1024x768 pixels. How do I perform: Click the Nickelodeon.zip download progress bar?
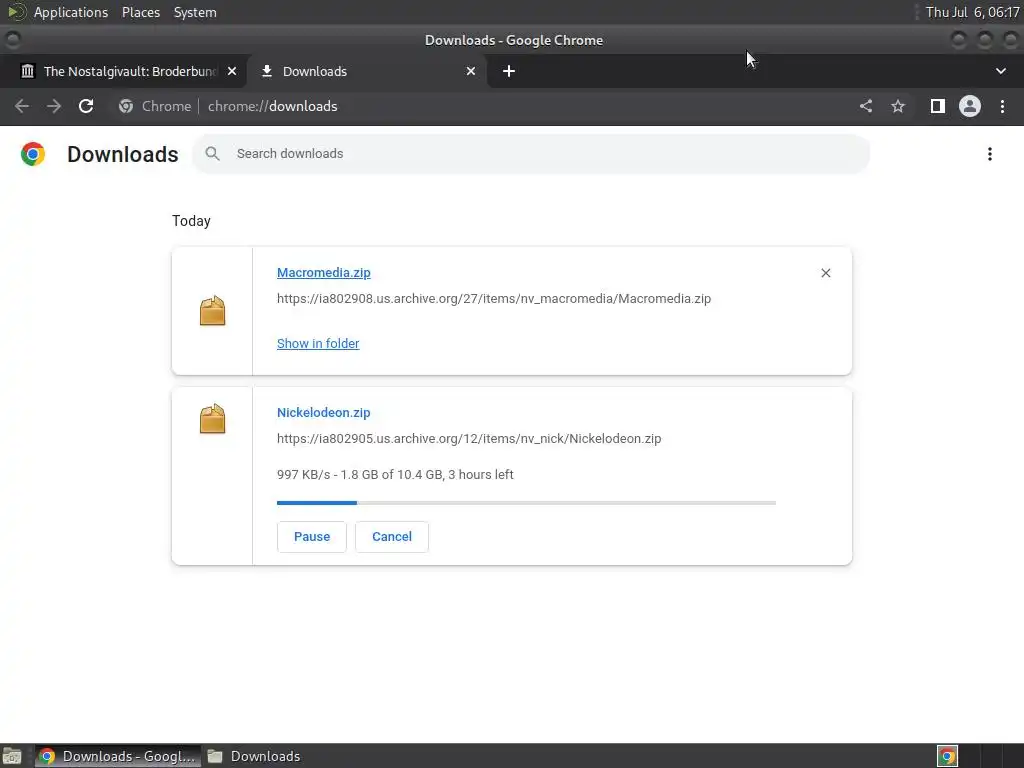point(526,503)
